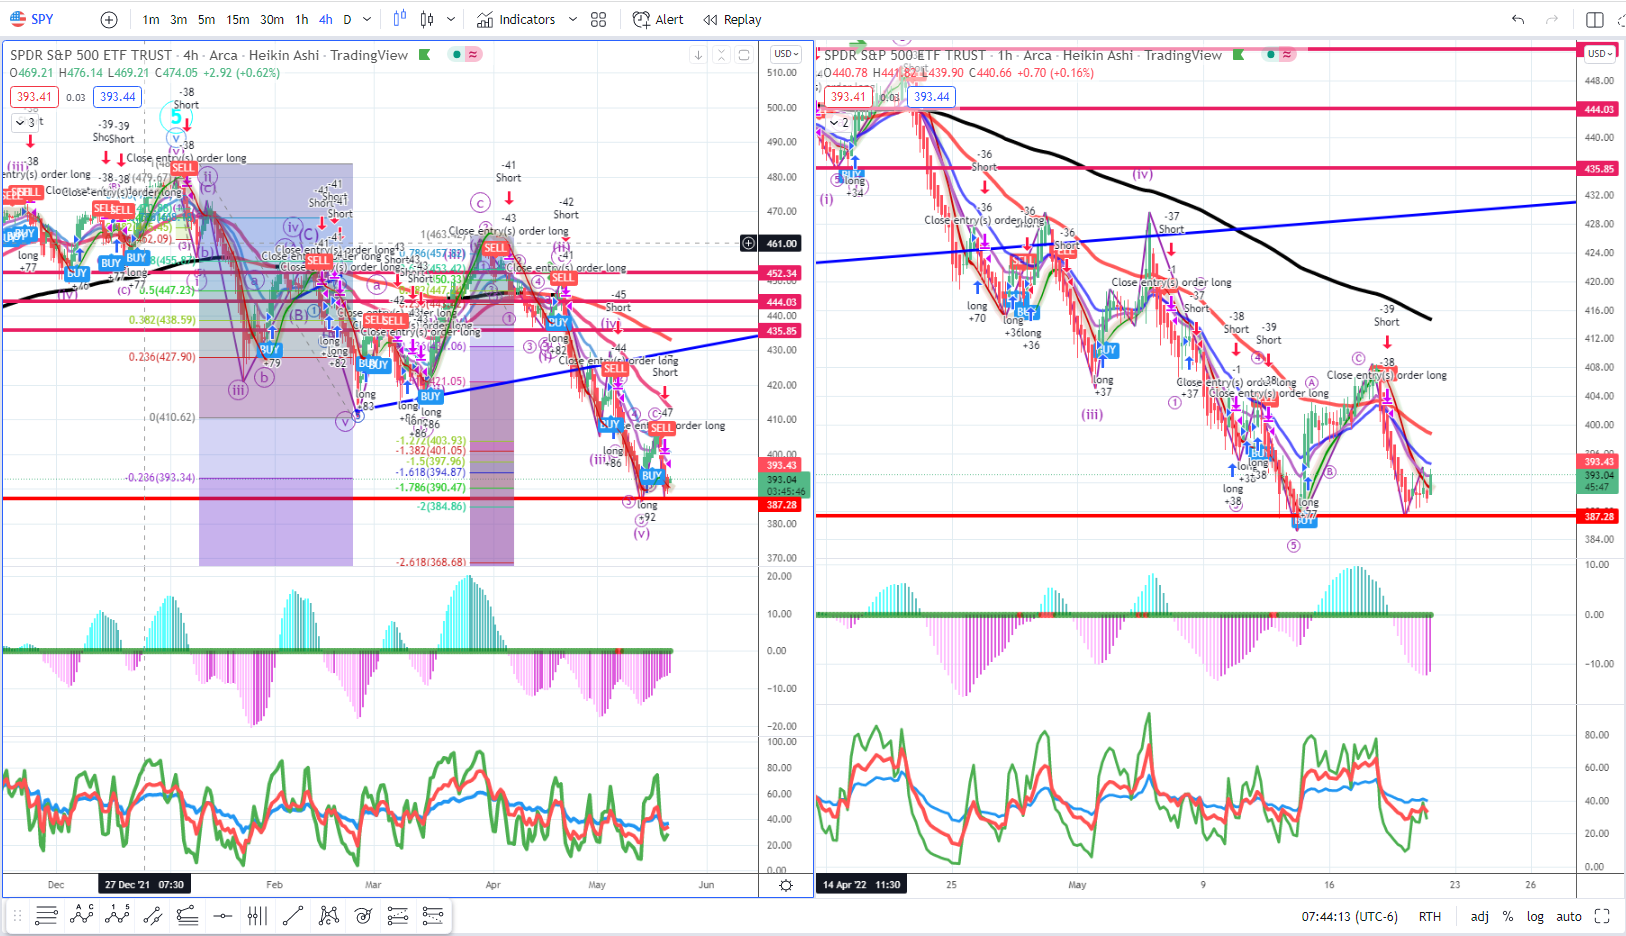Select the Fib spiral tool
Image resolution: width=1626 pixels, height=936 pixels.
click(x=363, y=915)
